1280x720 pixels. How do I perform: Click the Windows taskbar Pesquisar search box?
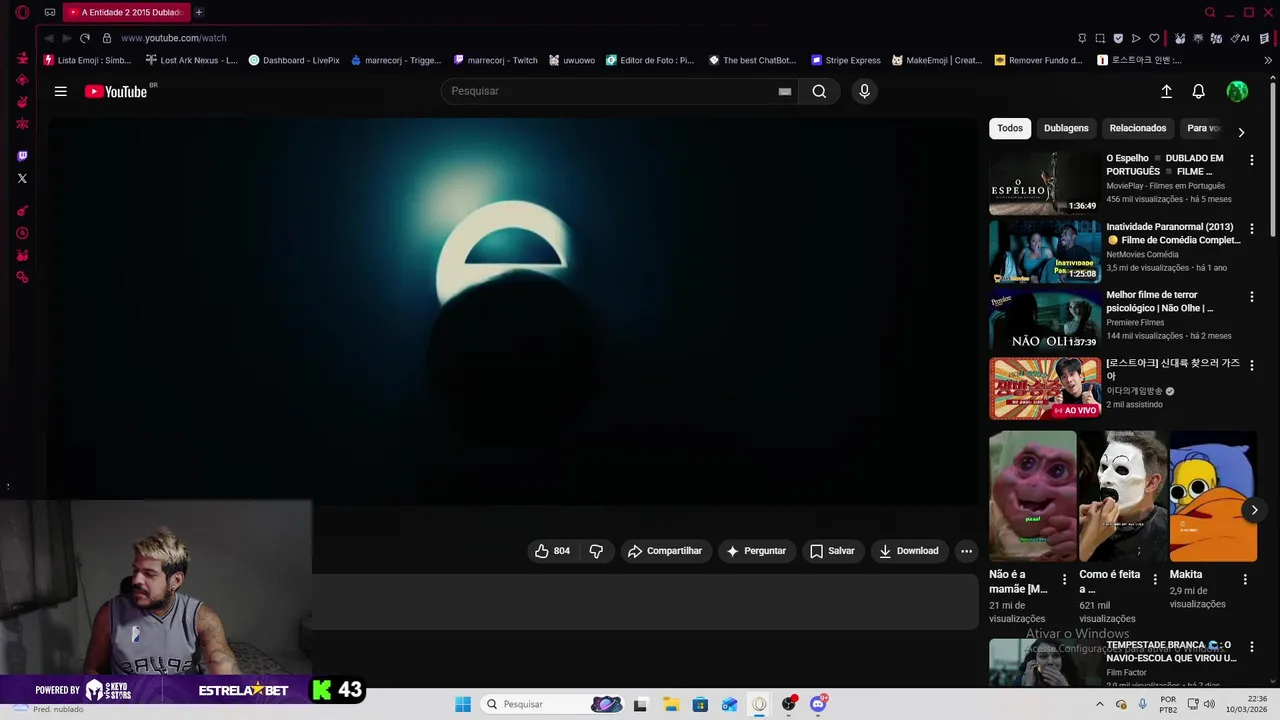553,704
